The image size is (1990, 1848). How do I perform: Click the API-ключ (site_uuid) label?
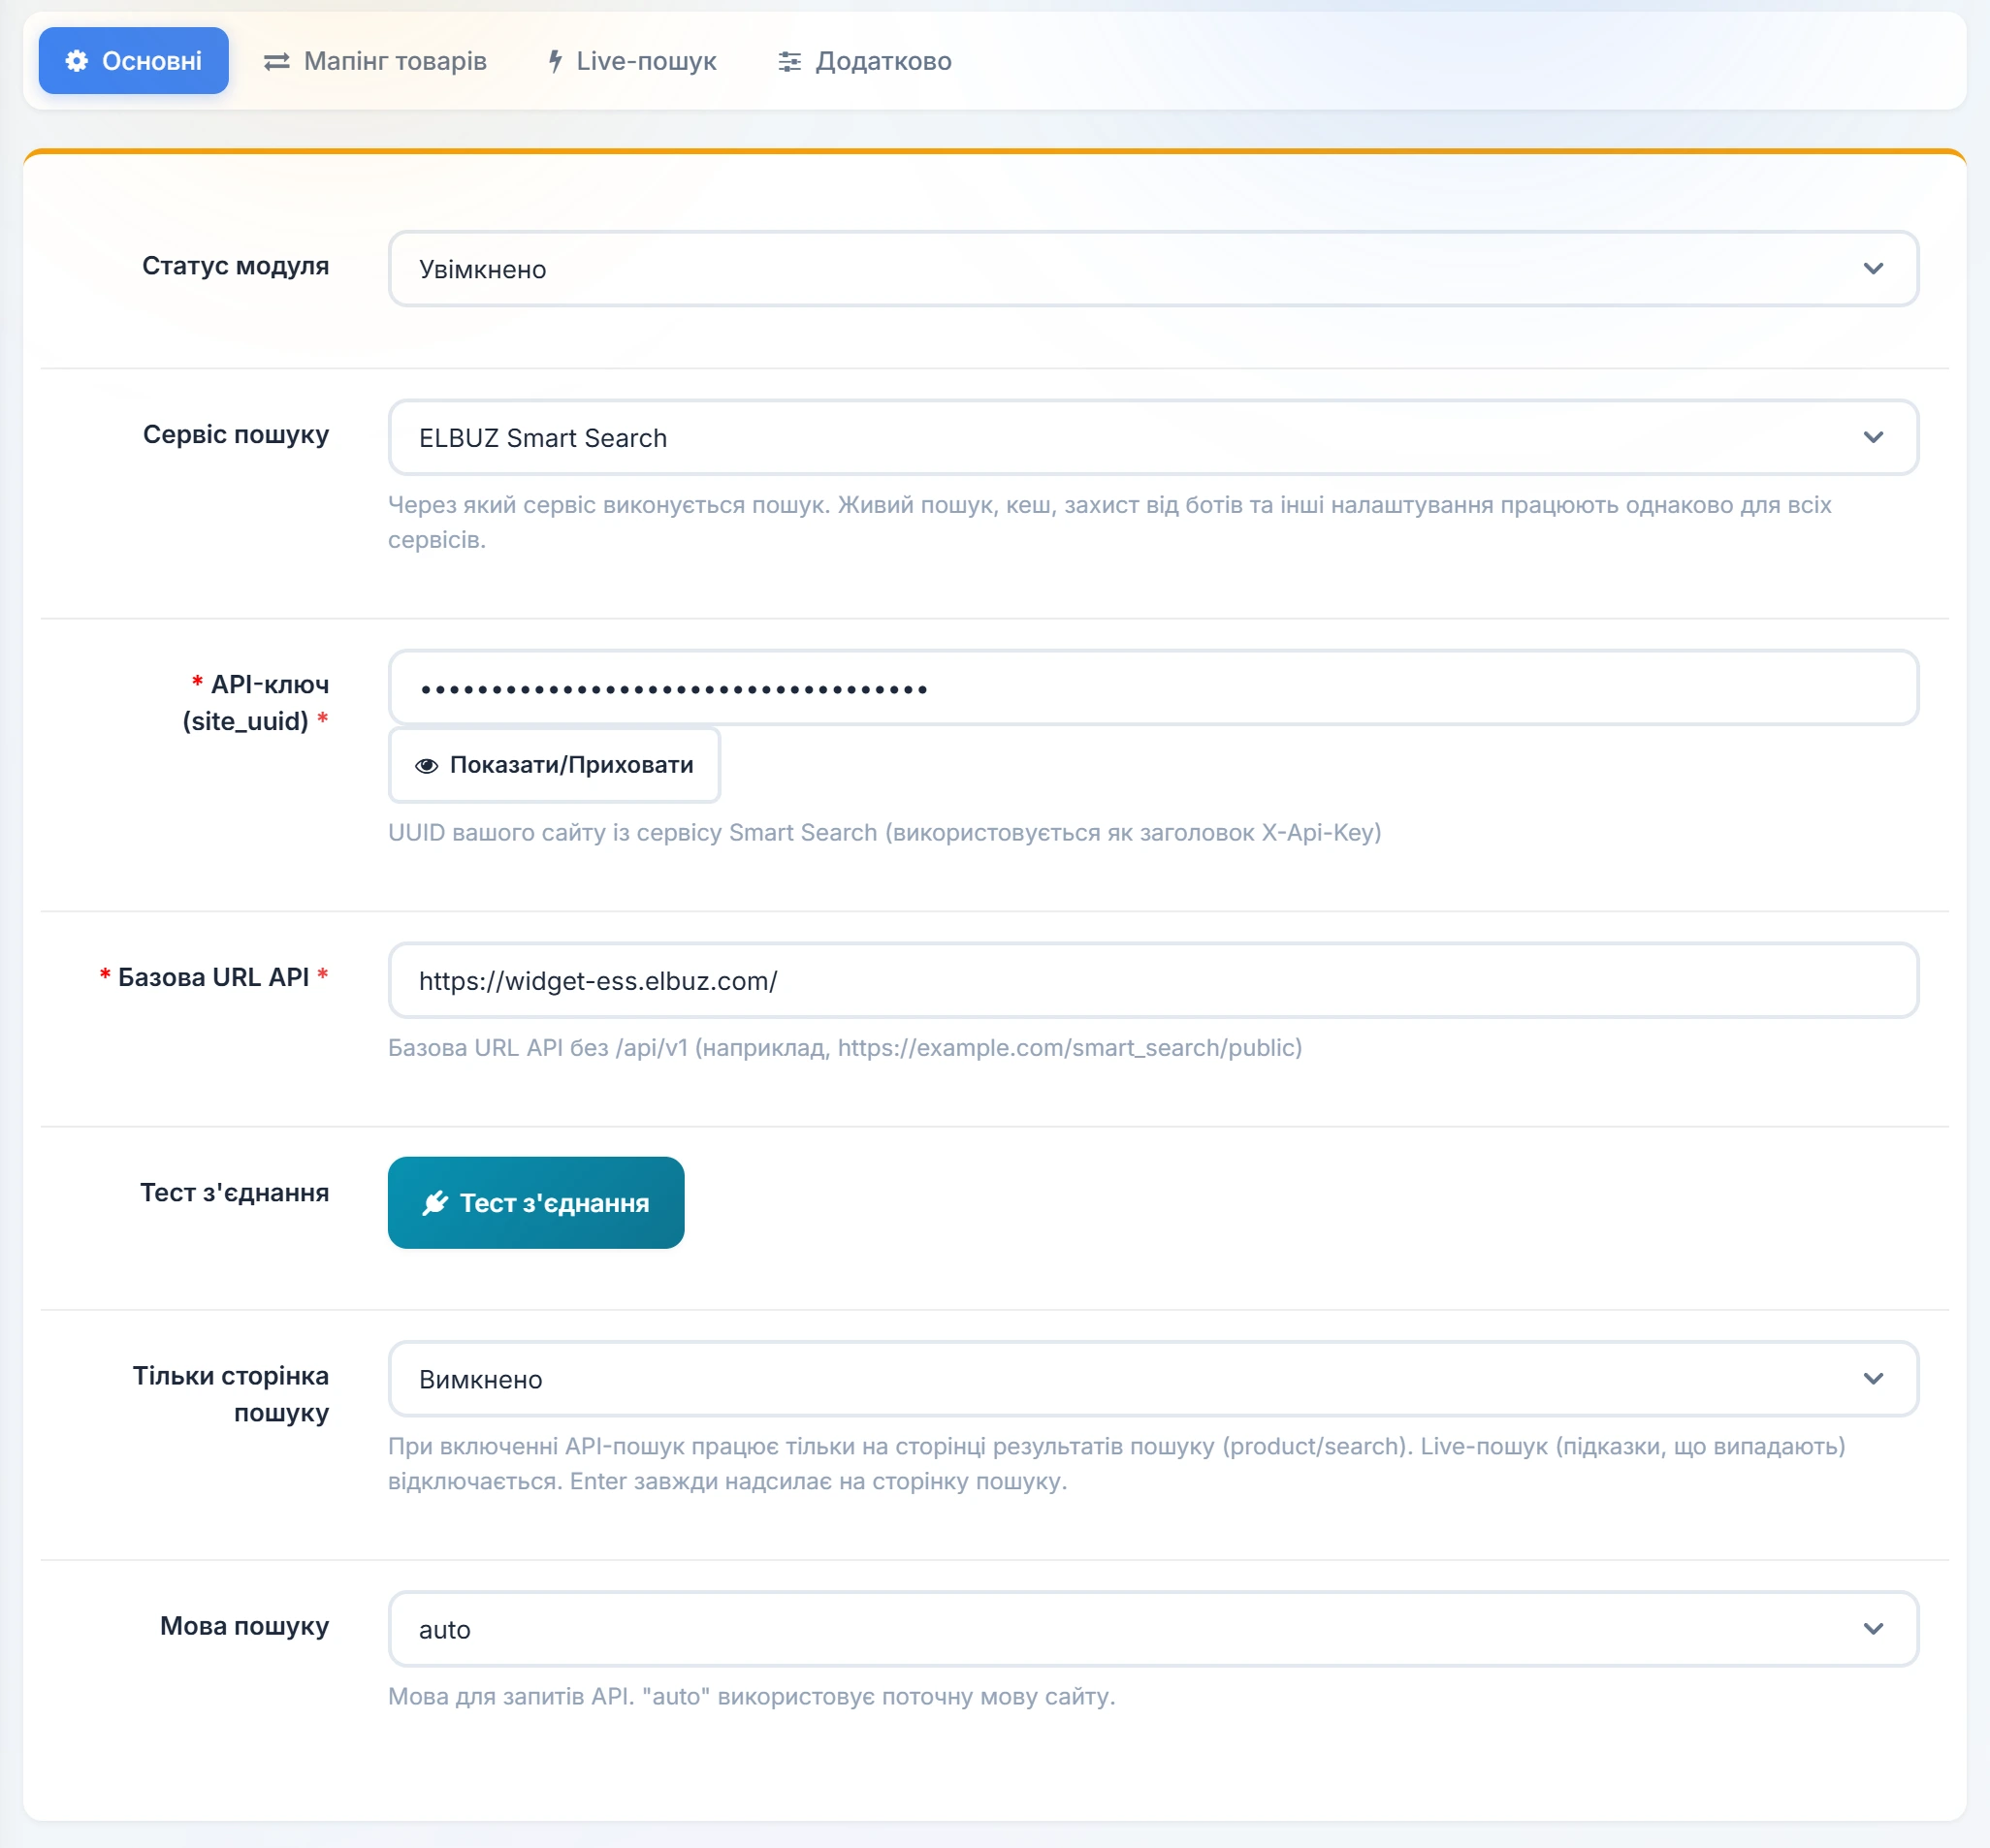(x=255, y=703)
